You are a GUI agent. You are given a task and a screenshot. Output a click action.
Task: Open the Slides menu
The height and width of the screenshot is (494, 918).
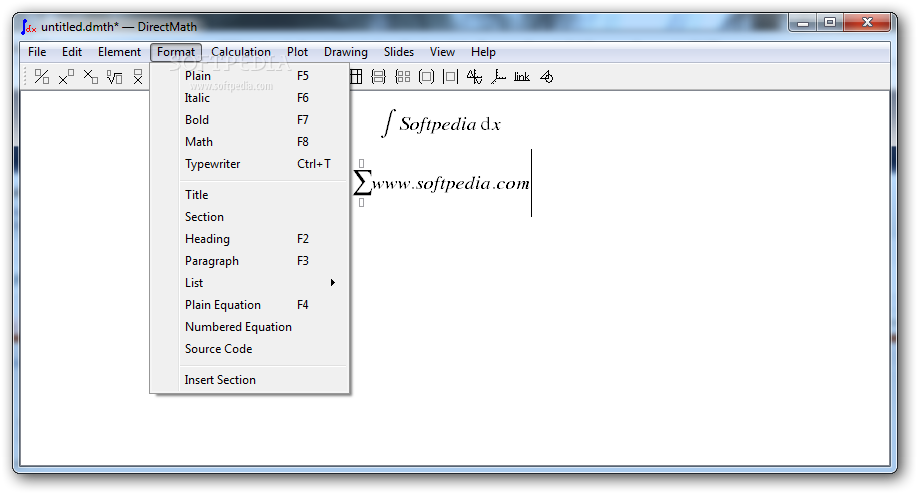click(399, 52)
